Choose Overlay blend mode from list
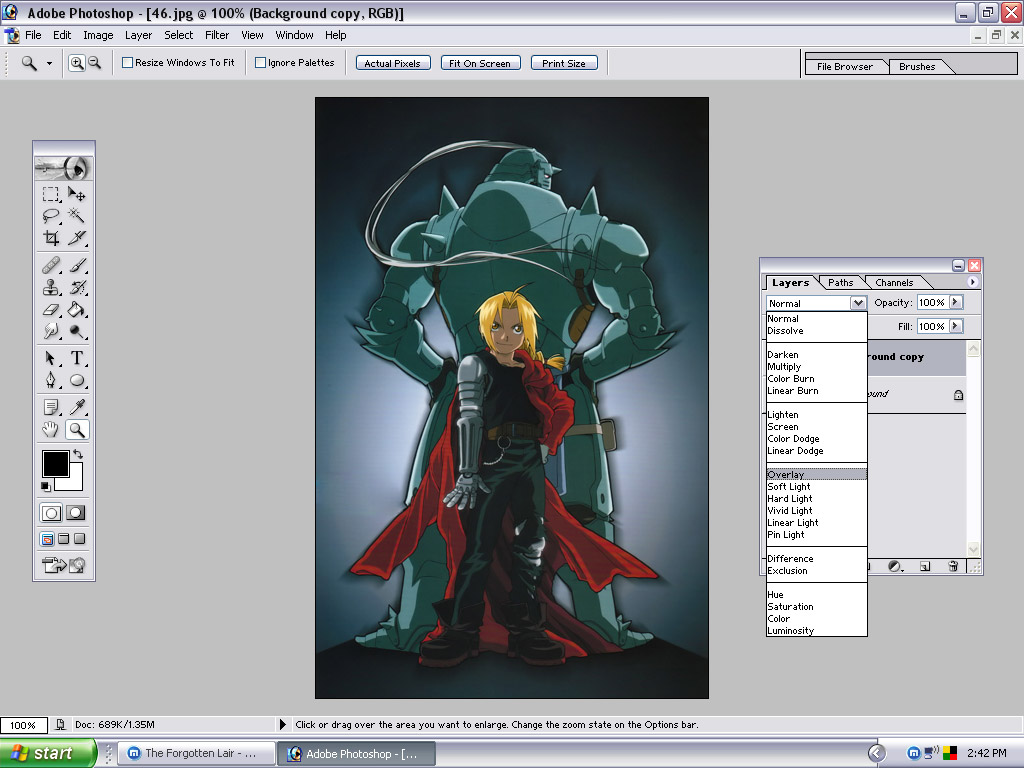Viewport: 1024px width, 768px height. coord(817,475)
